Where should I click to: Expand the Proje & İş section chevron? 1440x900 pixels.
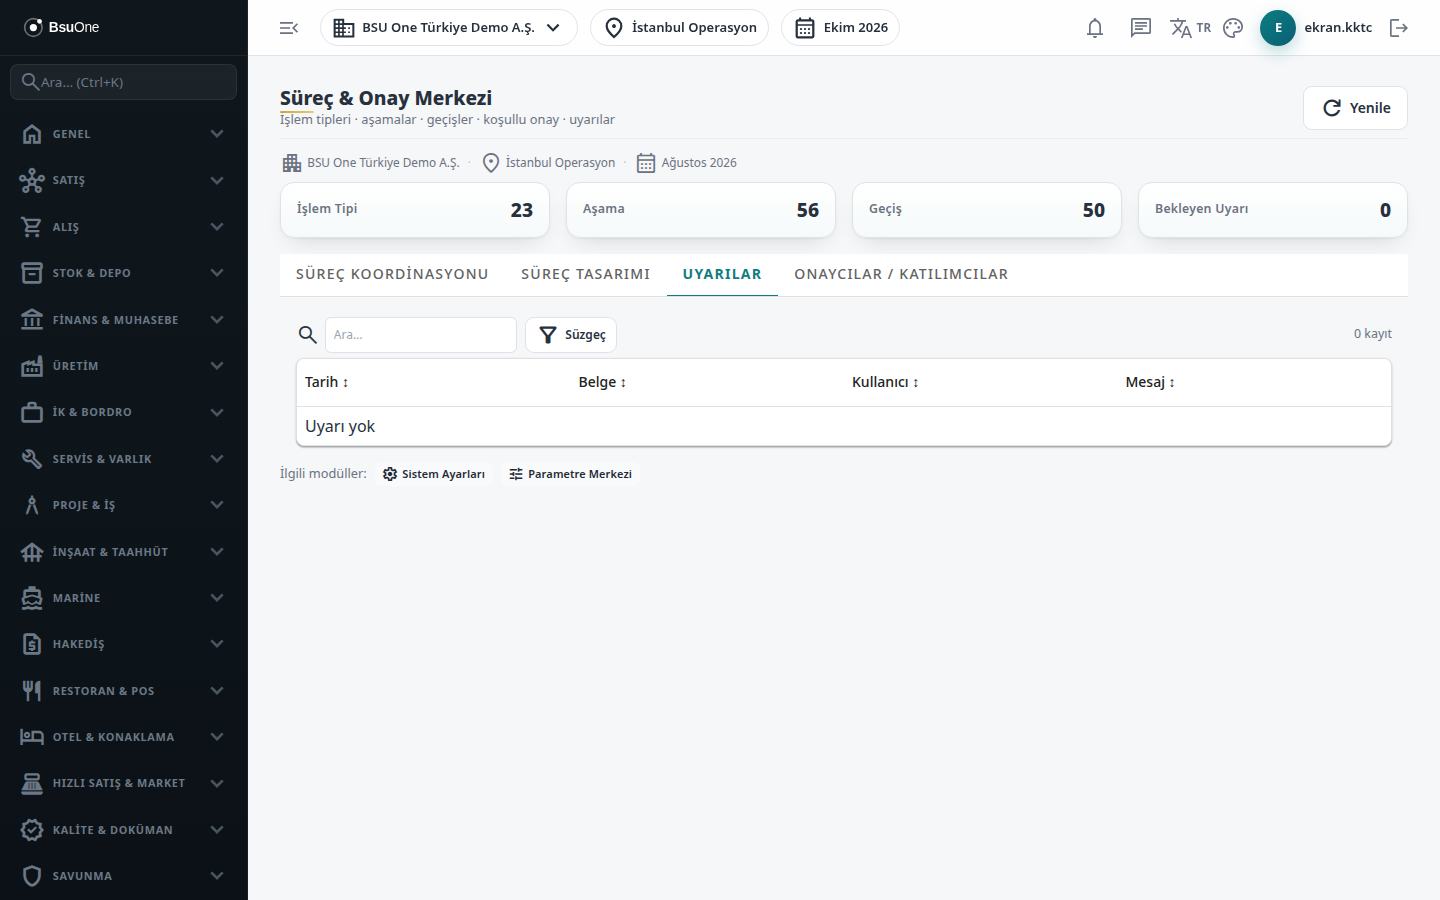click(x=217, y=505)
